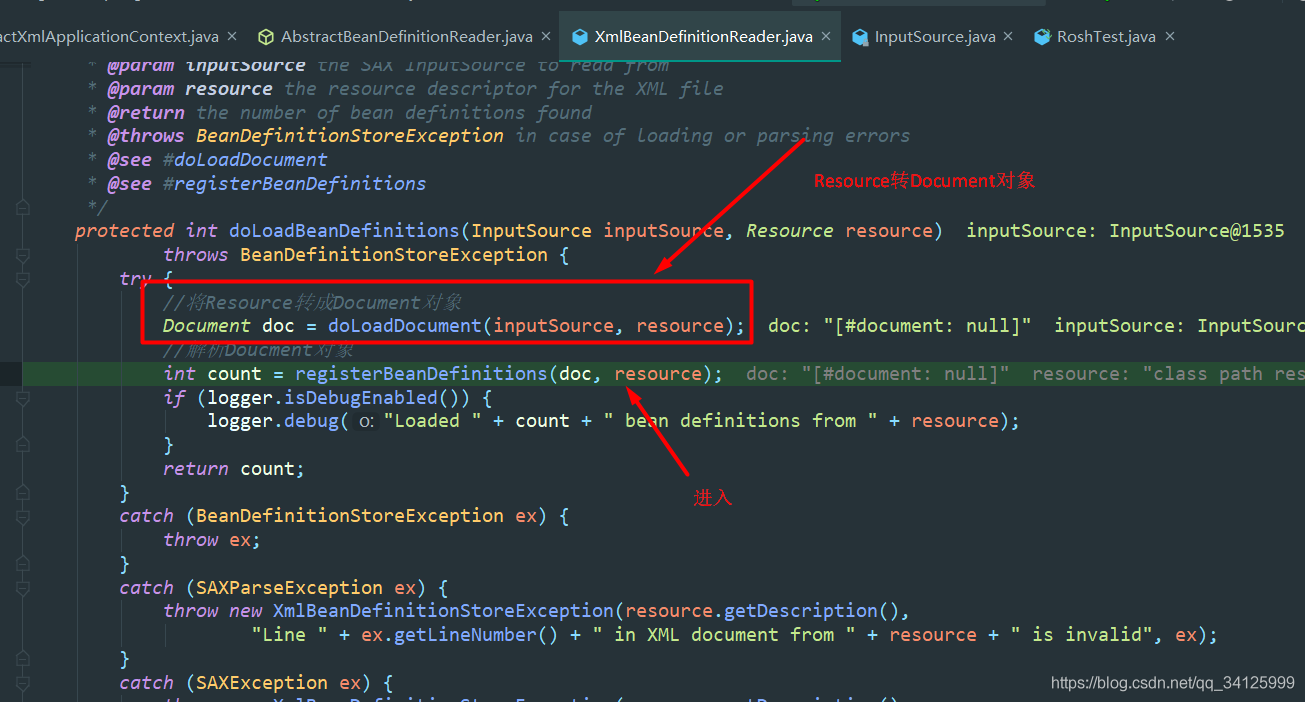1305x702 pixels.
Task: Click the logger.debug call
Action: 273,421
